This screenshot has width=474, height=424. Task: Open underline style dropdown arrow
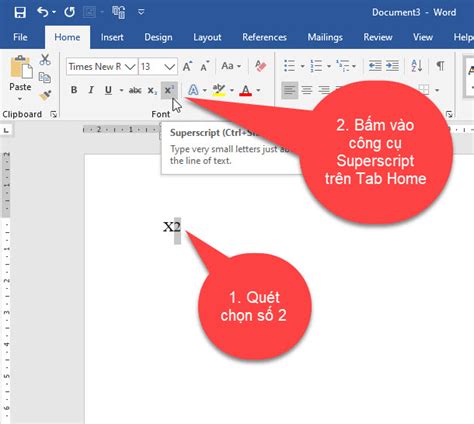click(x=121, y=90)
